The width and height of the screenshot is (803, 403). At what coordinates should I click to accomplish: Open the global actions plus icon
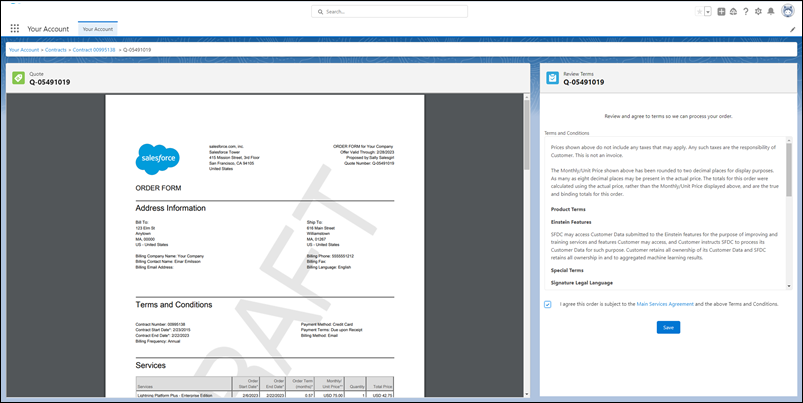pos(721,11)
